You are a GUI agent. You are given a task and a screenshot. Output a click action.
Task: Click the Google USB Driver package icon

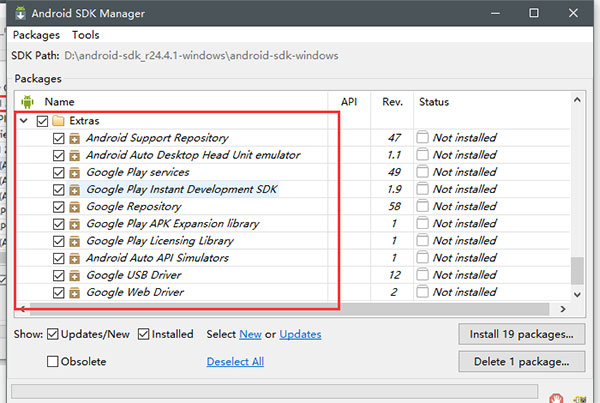75,275
